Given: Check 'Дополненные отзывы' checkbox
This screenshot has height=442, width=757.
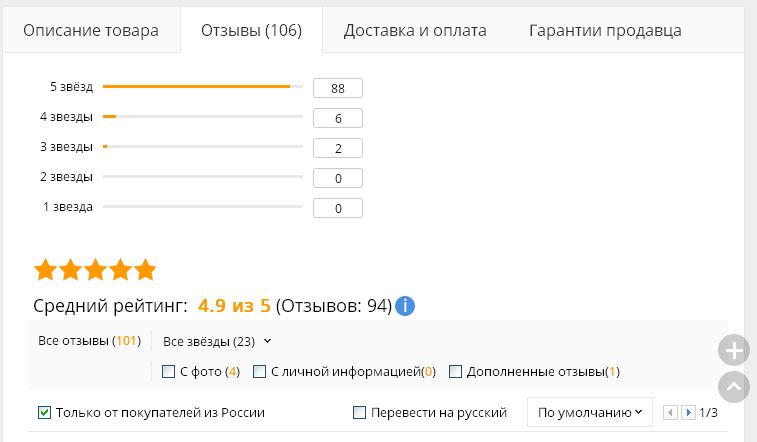Looking at the screenshot, I should click(x=455, y=372).
